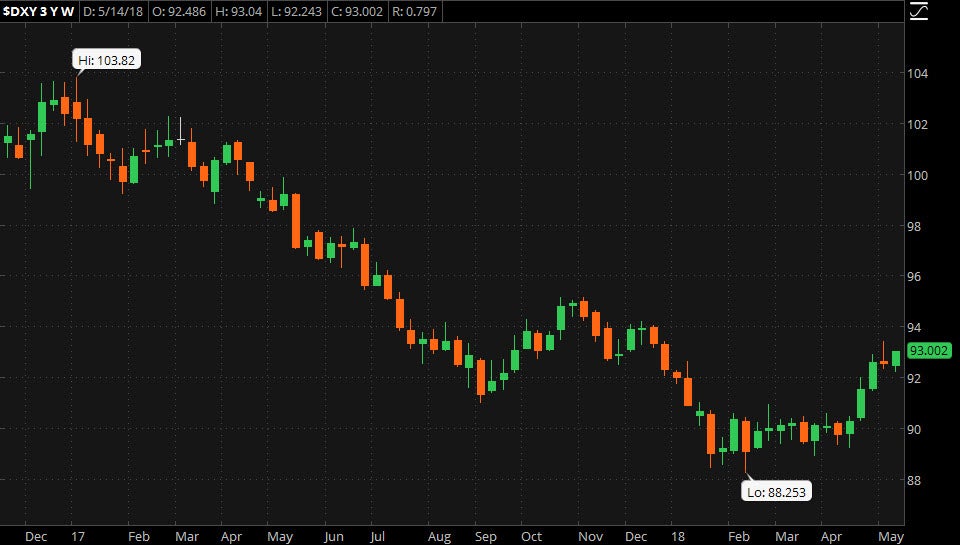The height and width of the screenshot is (545, 960).
Task: Click the latest green candle at chart's right edge
Action: [x=896, y=359]
